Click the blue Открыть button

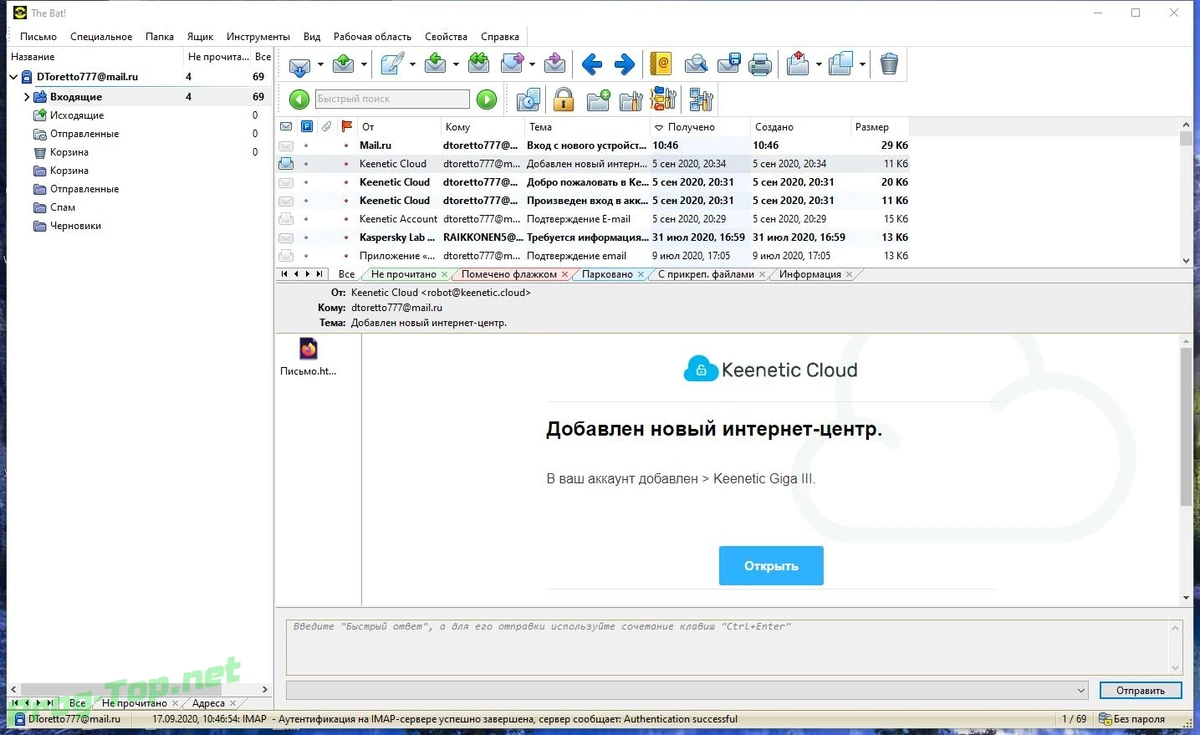(771, 566)
